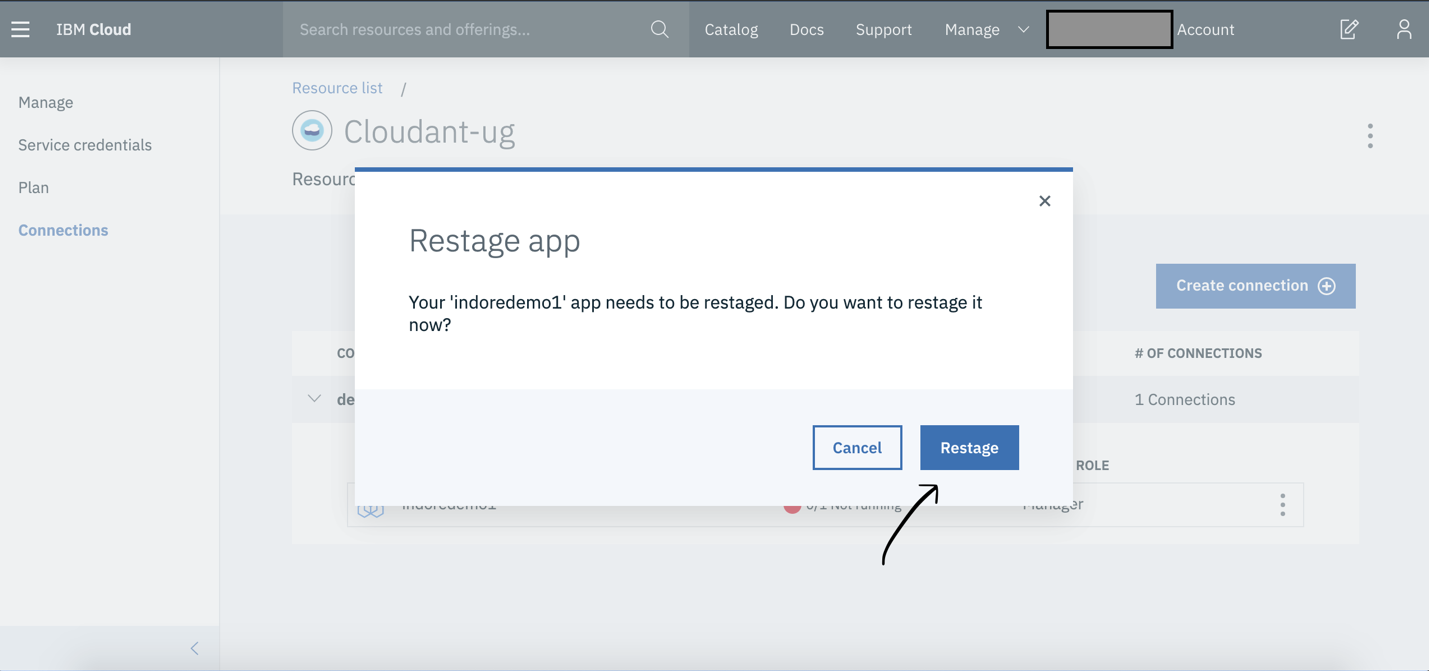The height and width of the screenshot is (671, 1429).
Task: Open the connection row's kebab menu
Action: [x=1282, y=505]
